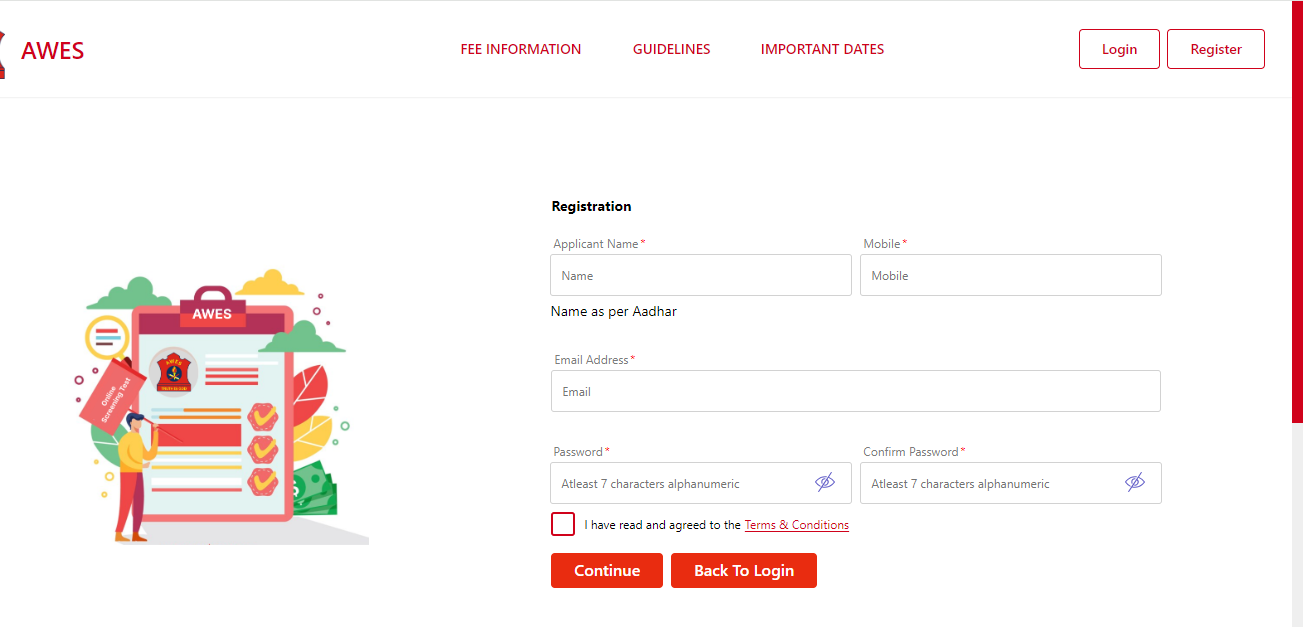Open the Terms & Conditions link
1303x627 pixels.
796,524
